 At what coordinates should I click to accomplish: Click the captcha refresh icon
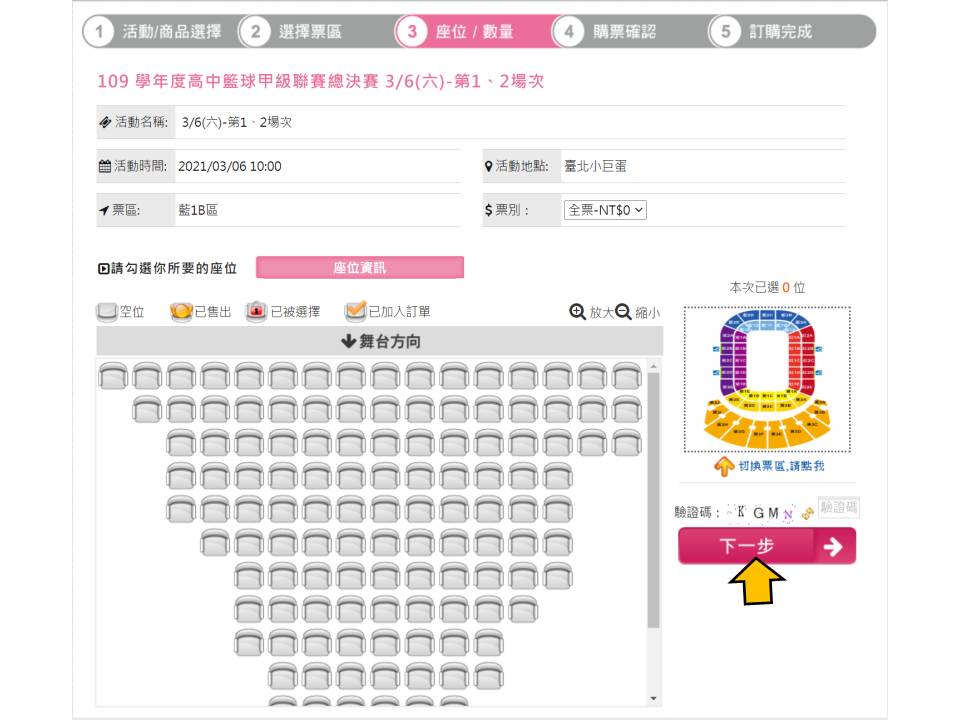[807, 512]
